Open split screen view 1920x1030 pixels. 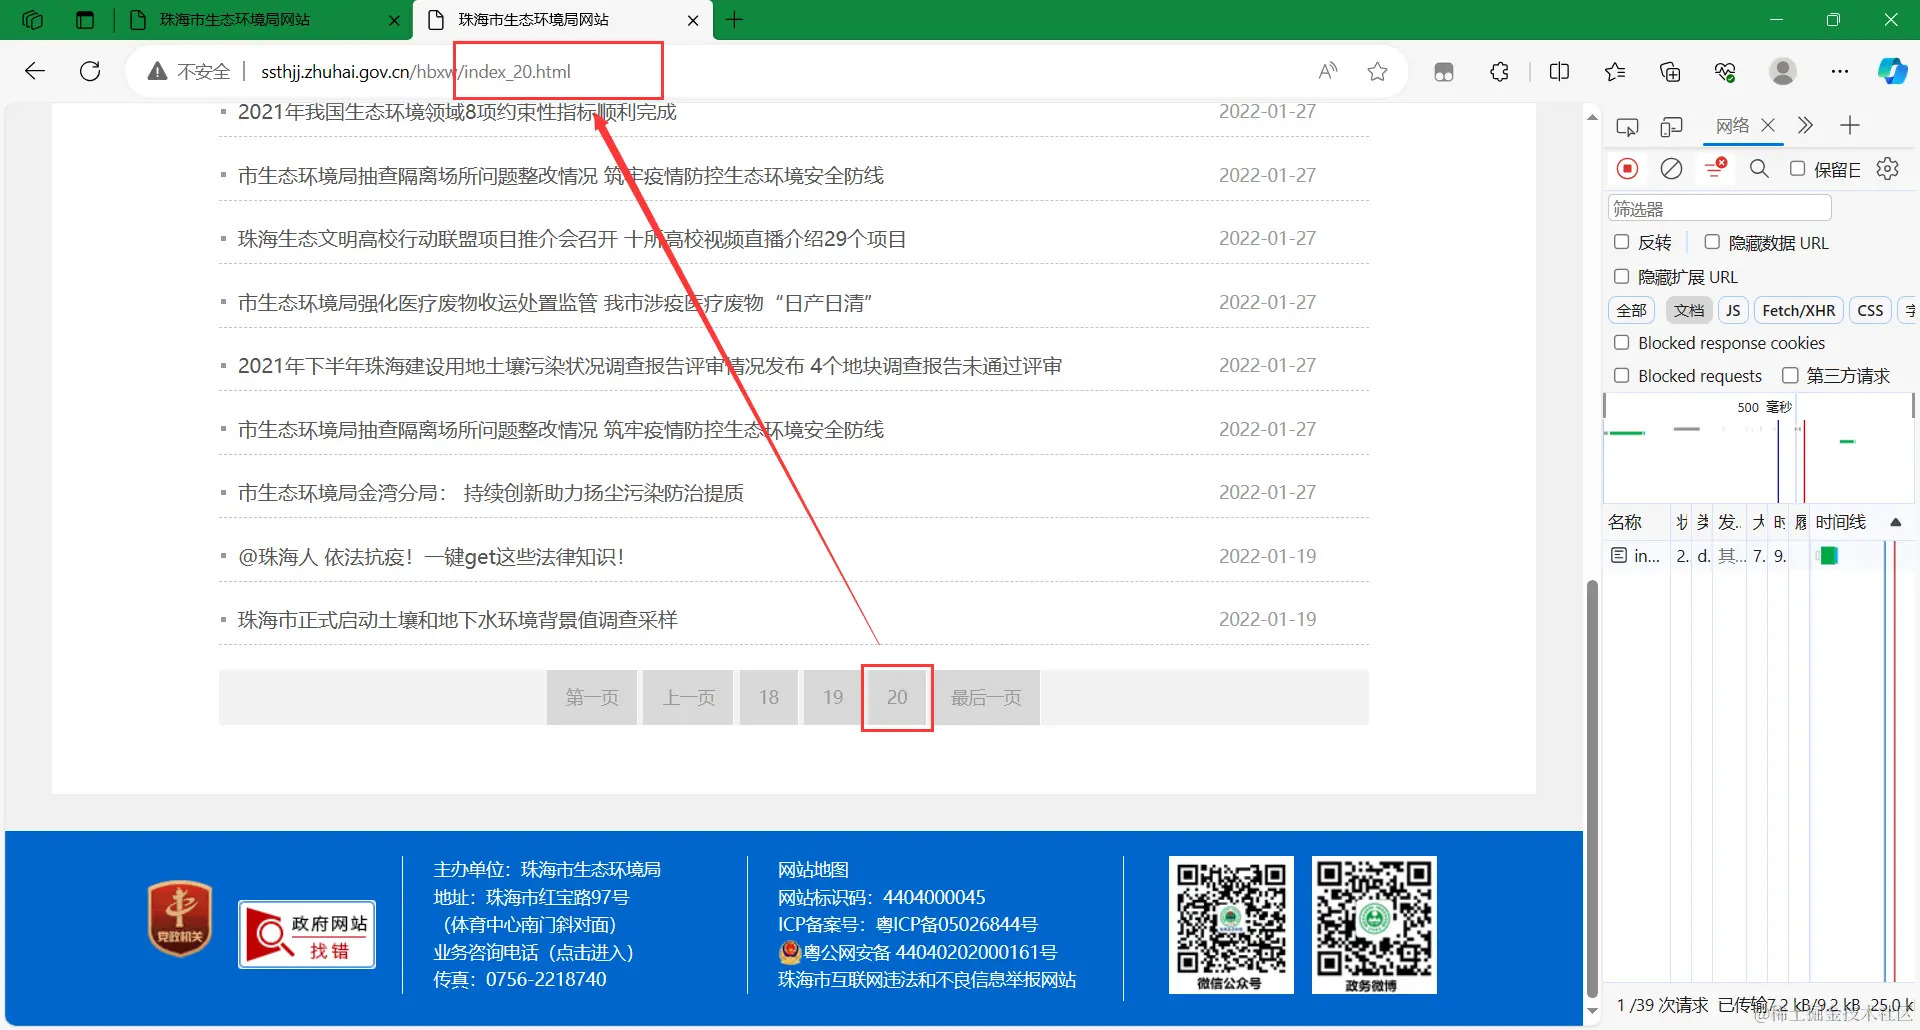1559,71
